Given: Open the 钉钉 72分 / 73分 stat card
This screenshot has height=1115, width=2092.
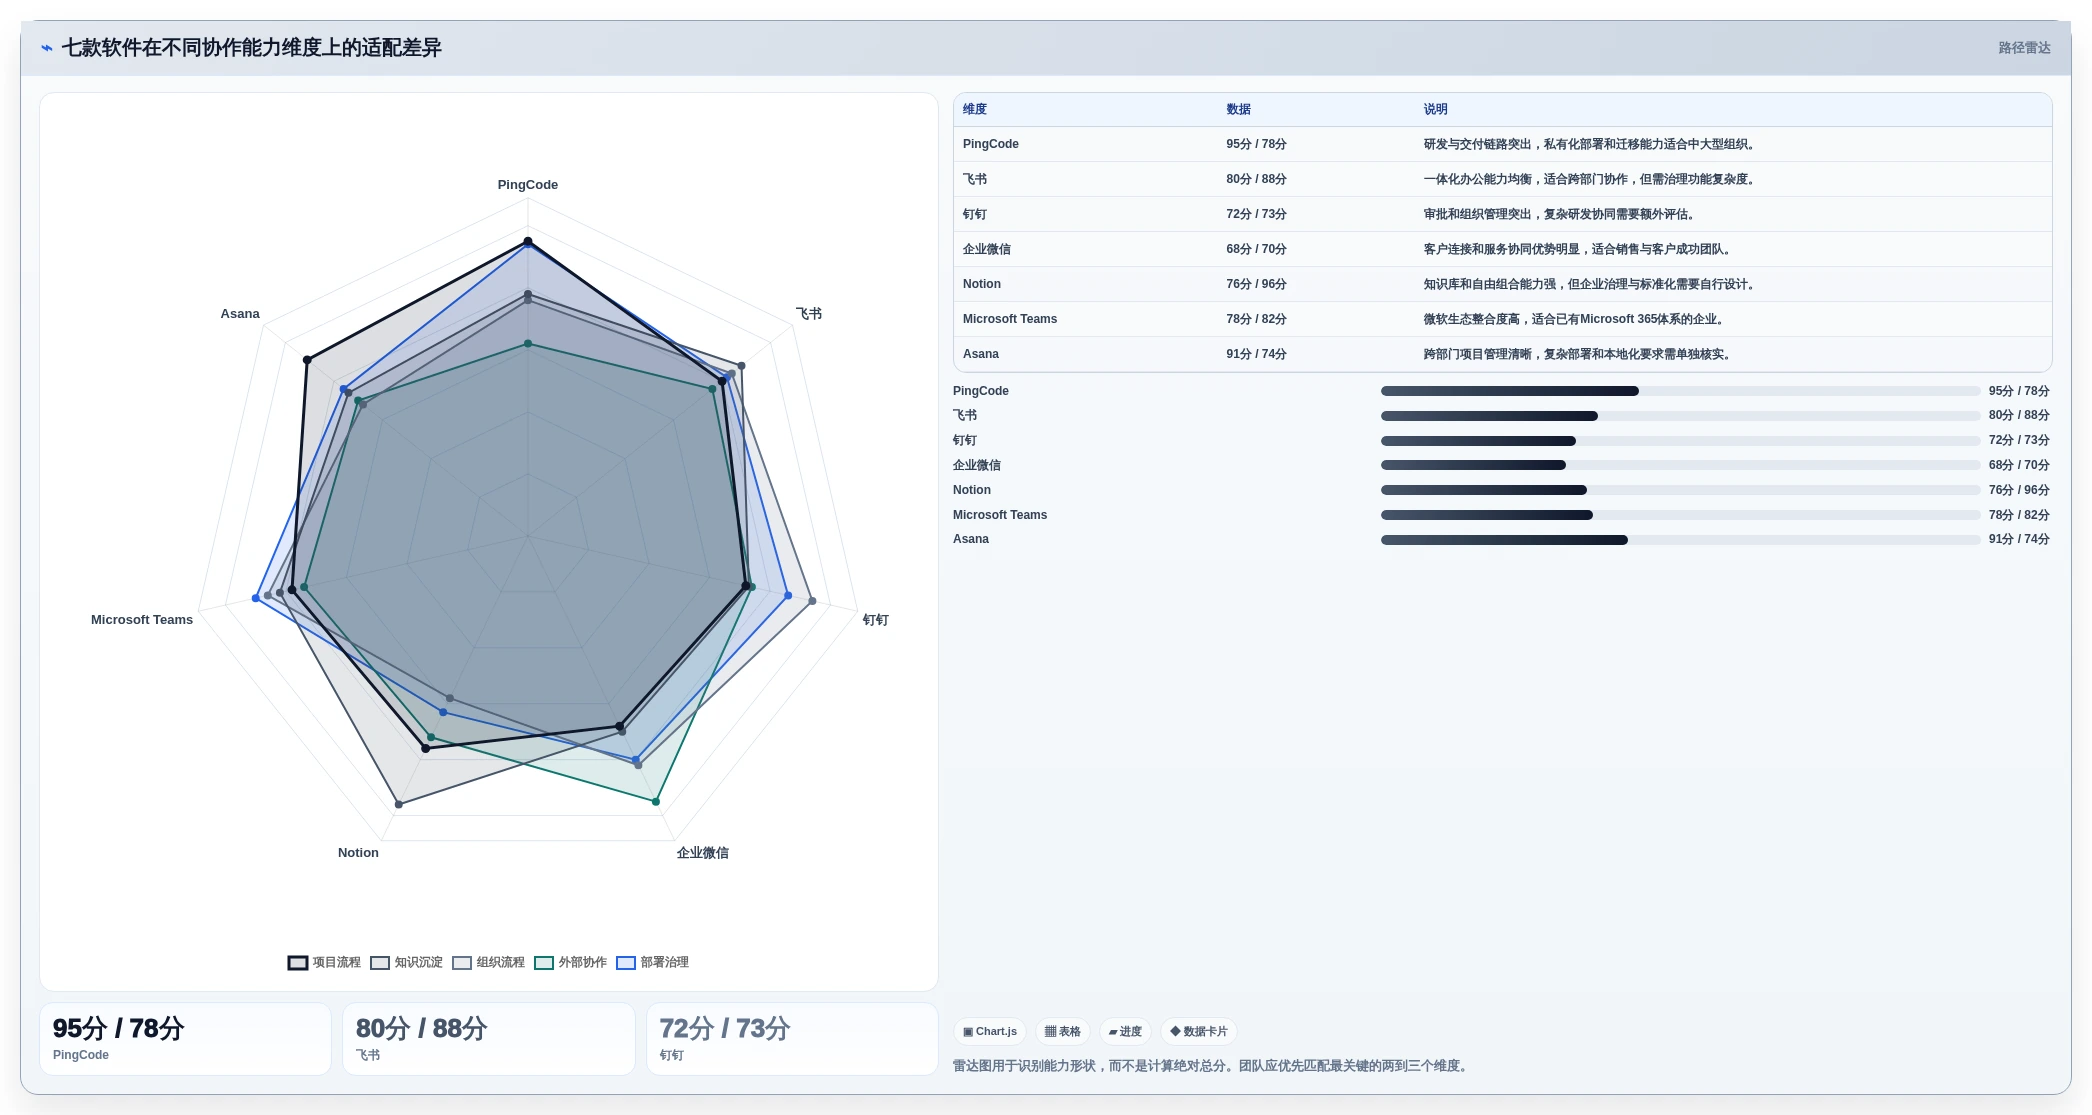Looking at the screenshot, I should [792, 1039].
